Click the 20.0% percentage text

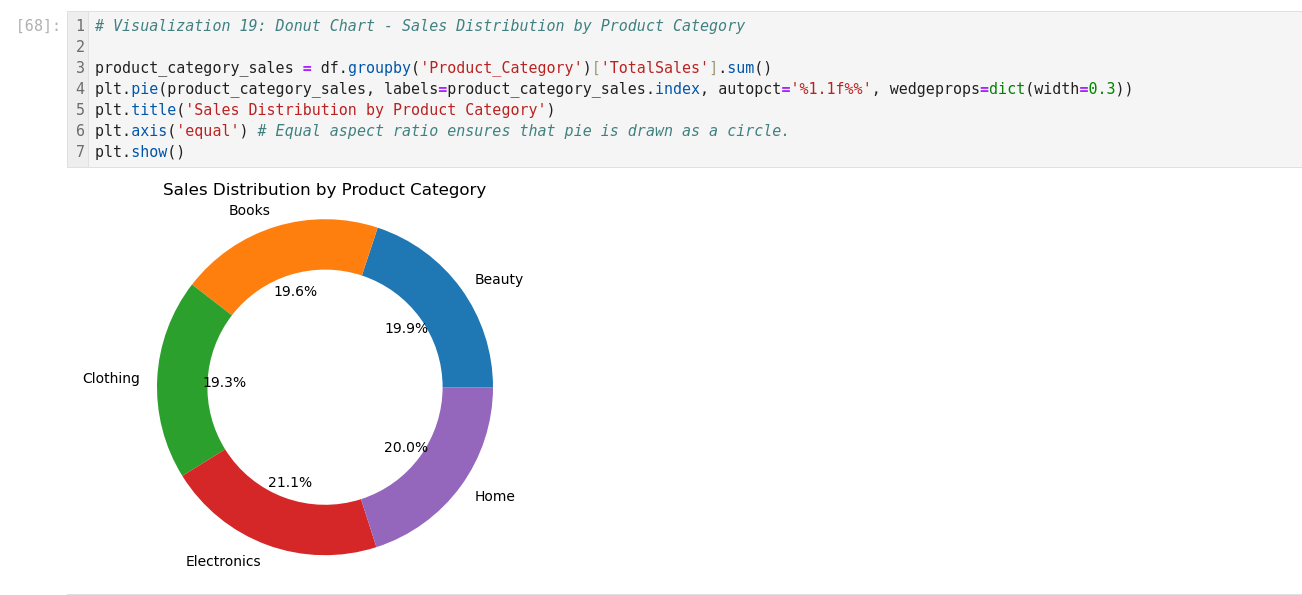tap(406, 448)
